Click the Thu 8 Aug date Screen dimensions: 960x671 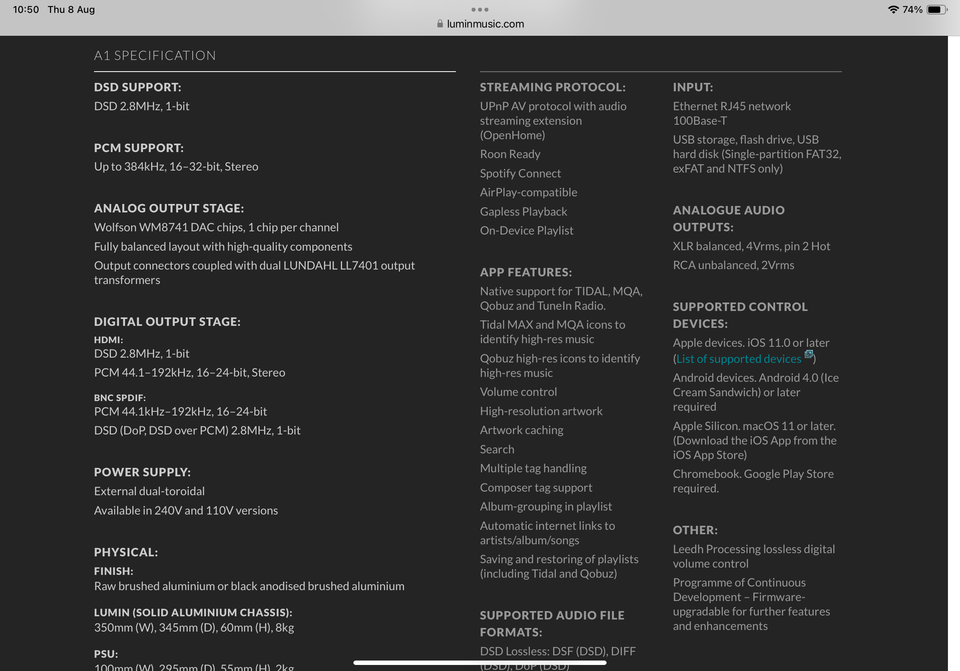pyautogui.click(x=71, y=9)
